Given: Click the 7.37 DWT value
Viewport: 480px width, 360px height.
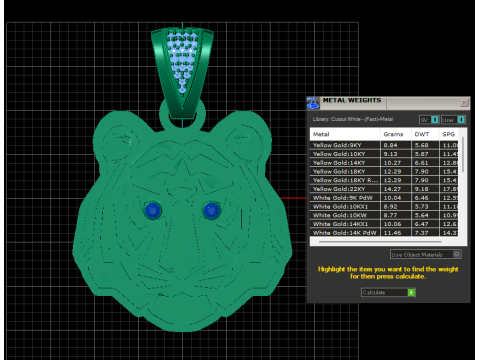Looking at the screenshot, I should [x=422, y=233].
